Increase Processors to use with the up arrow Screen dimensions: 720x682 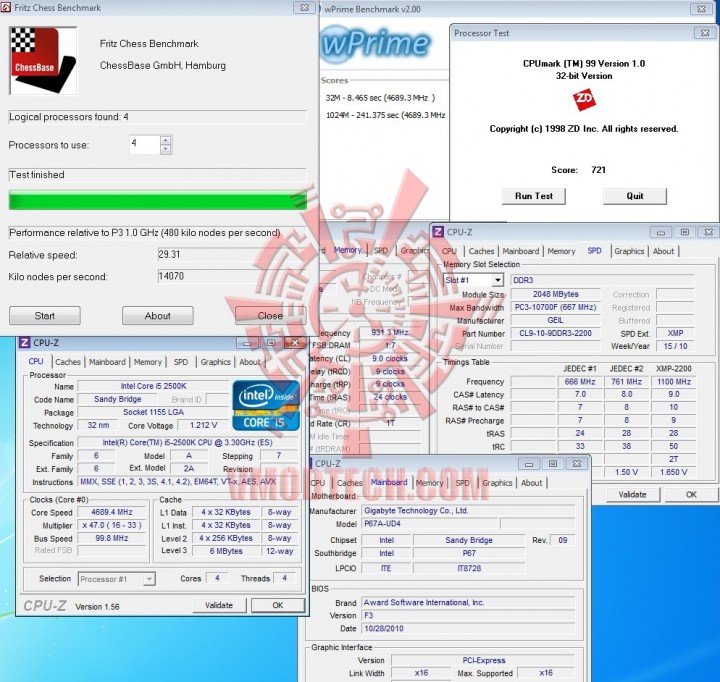pos(166,140)
